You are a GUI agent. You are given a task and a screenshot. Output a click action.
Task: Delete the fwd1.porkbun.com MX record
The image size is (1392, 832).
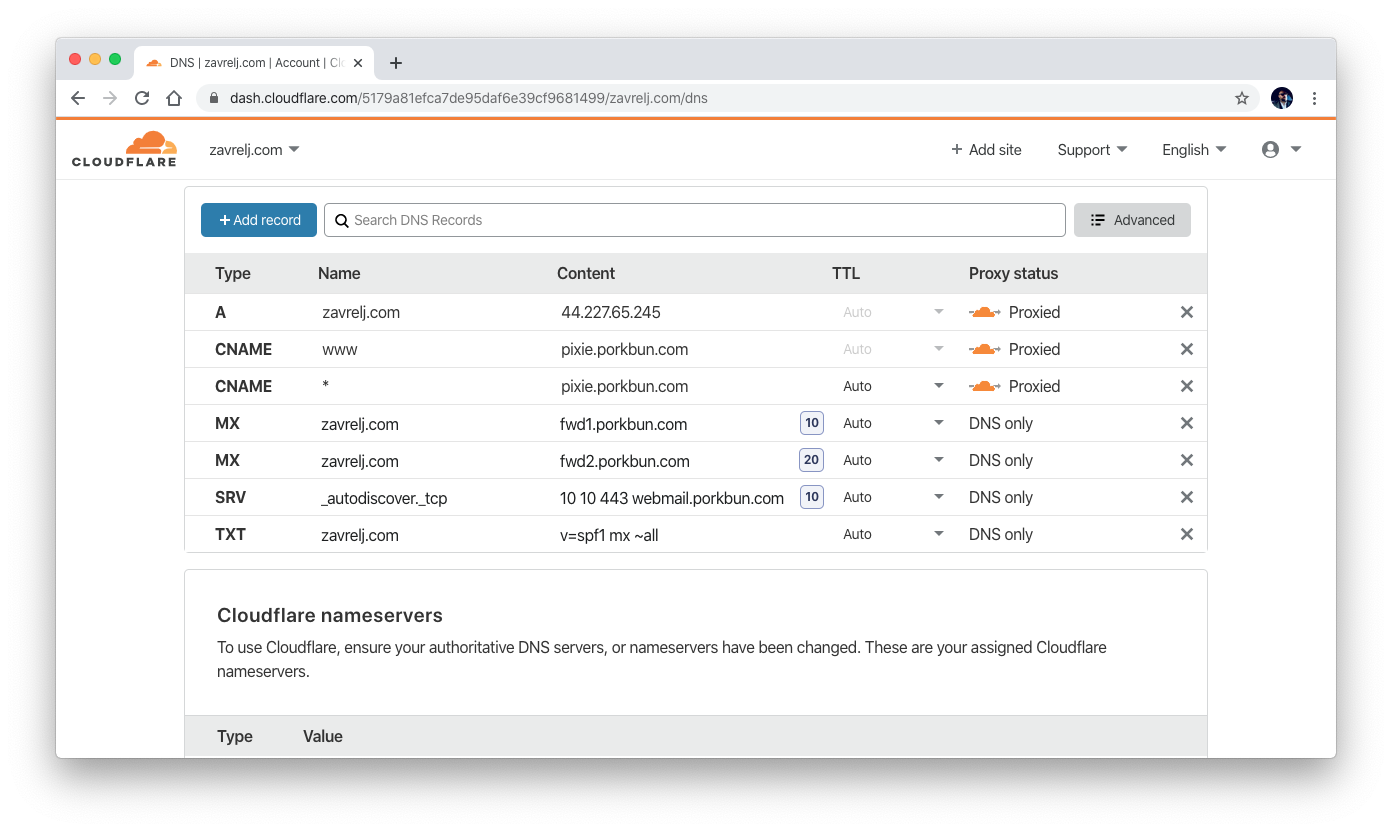(x=1187, y=423)
